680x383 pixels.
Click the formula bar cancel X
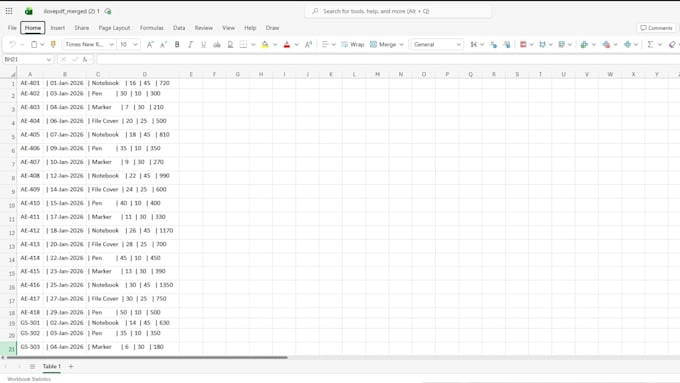coord(63,59)
